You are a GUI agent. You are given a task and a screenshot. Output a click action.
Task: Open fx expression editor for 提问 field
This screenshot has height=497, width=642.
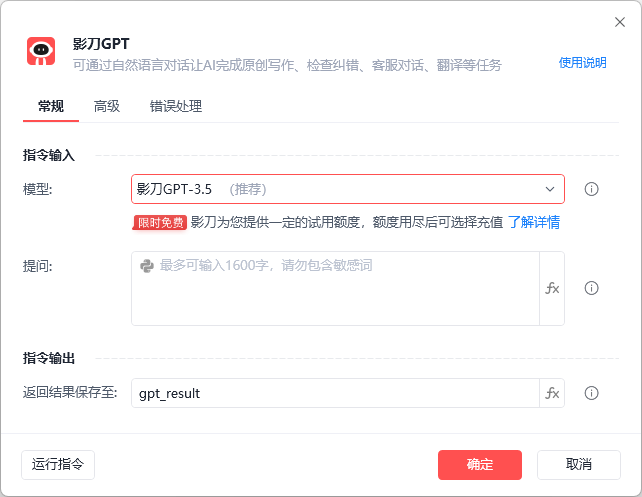pyautogui.click(x=552, y=289)
